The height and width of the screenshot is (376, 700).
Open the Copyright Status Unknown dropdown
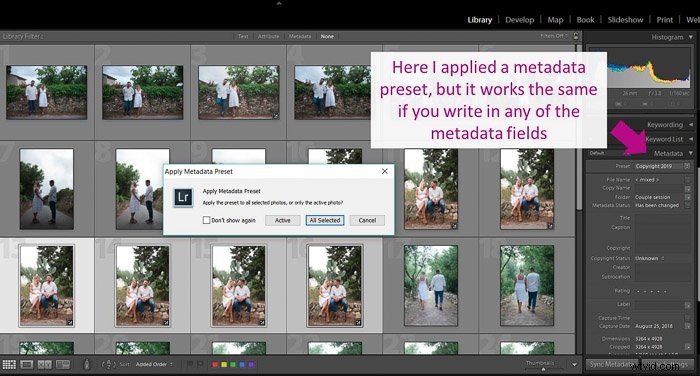[x=650, y=258]
